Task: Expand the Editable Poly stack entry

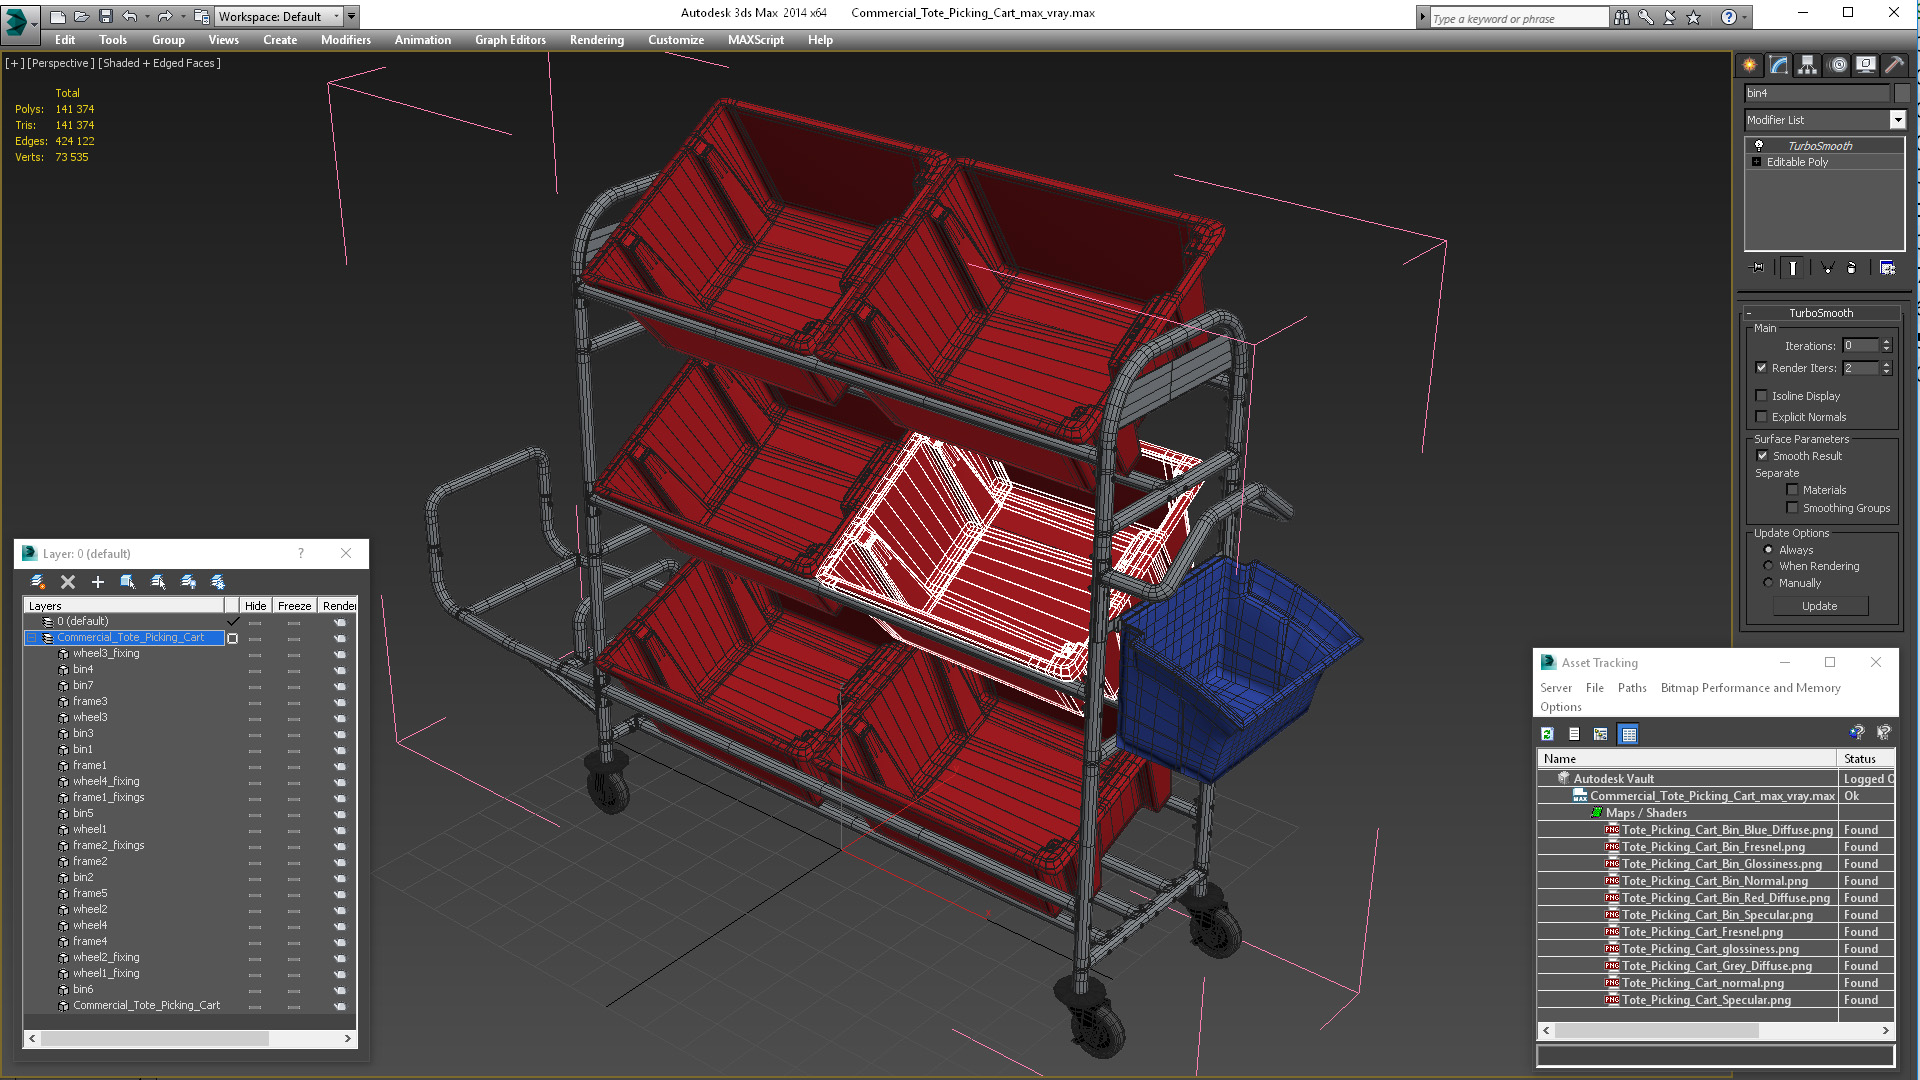Action: click(x=1756, y=162)
